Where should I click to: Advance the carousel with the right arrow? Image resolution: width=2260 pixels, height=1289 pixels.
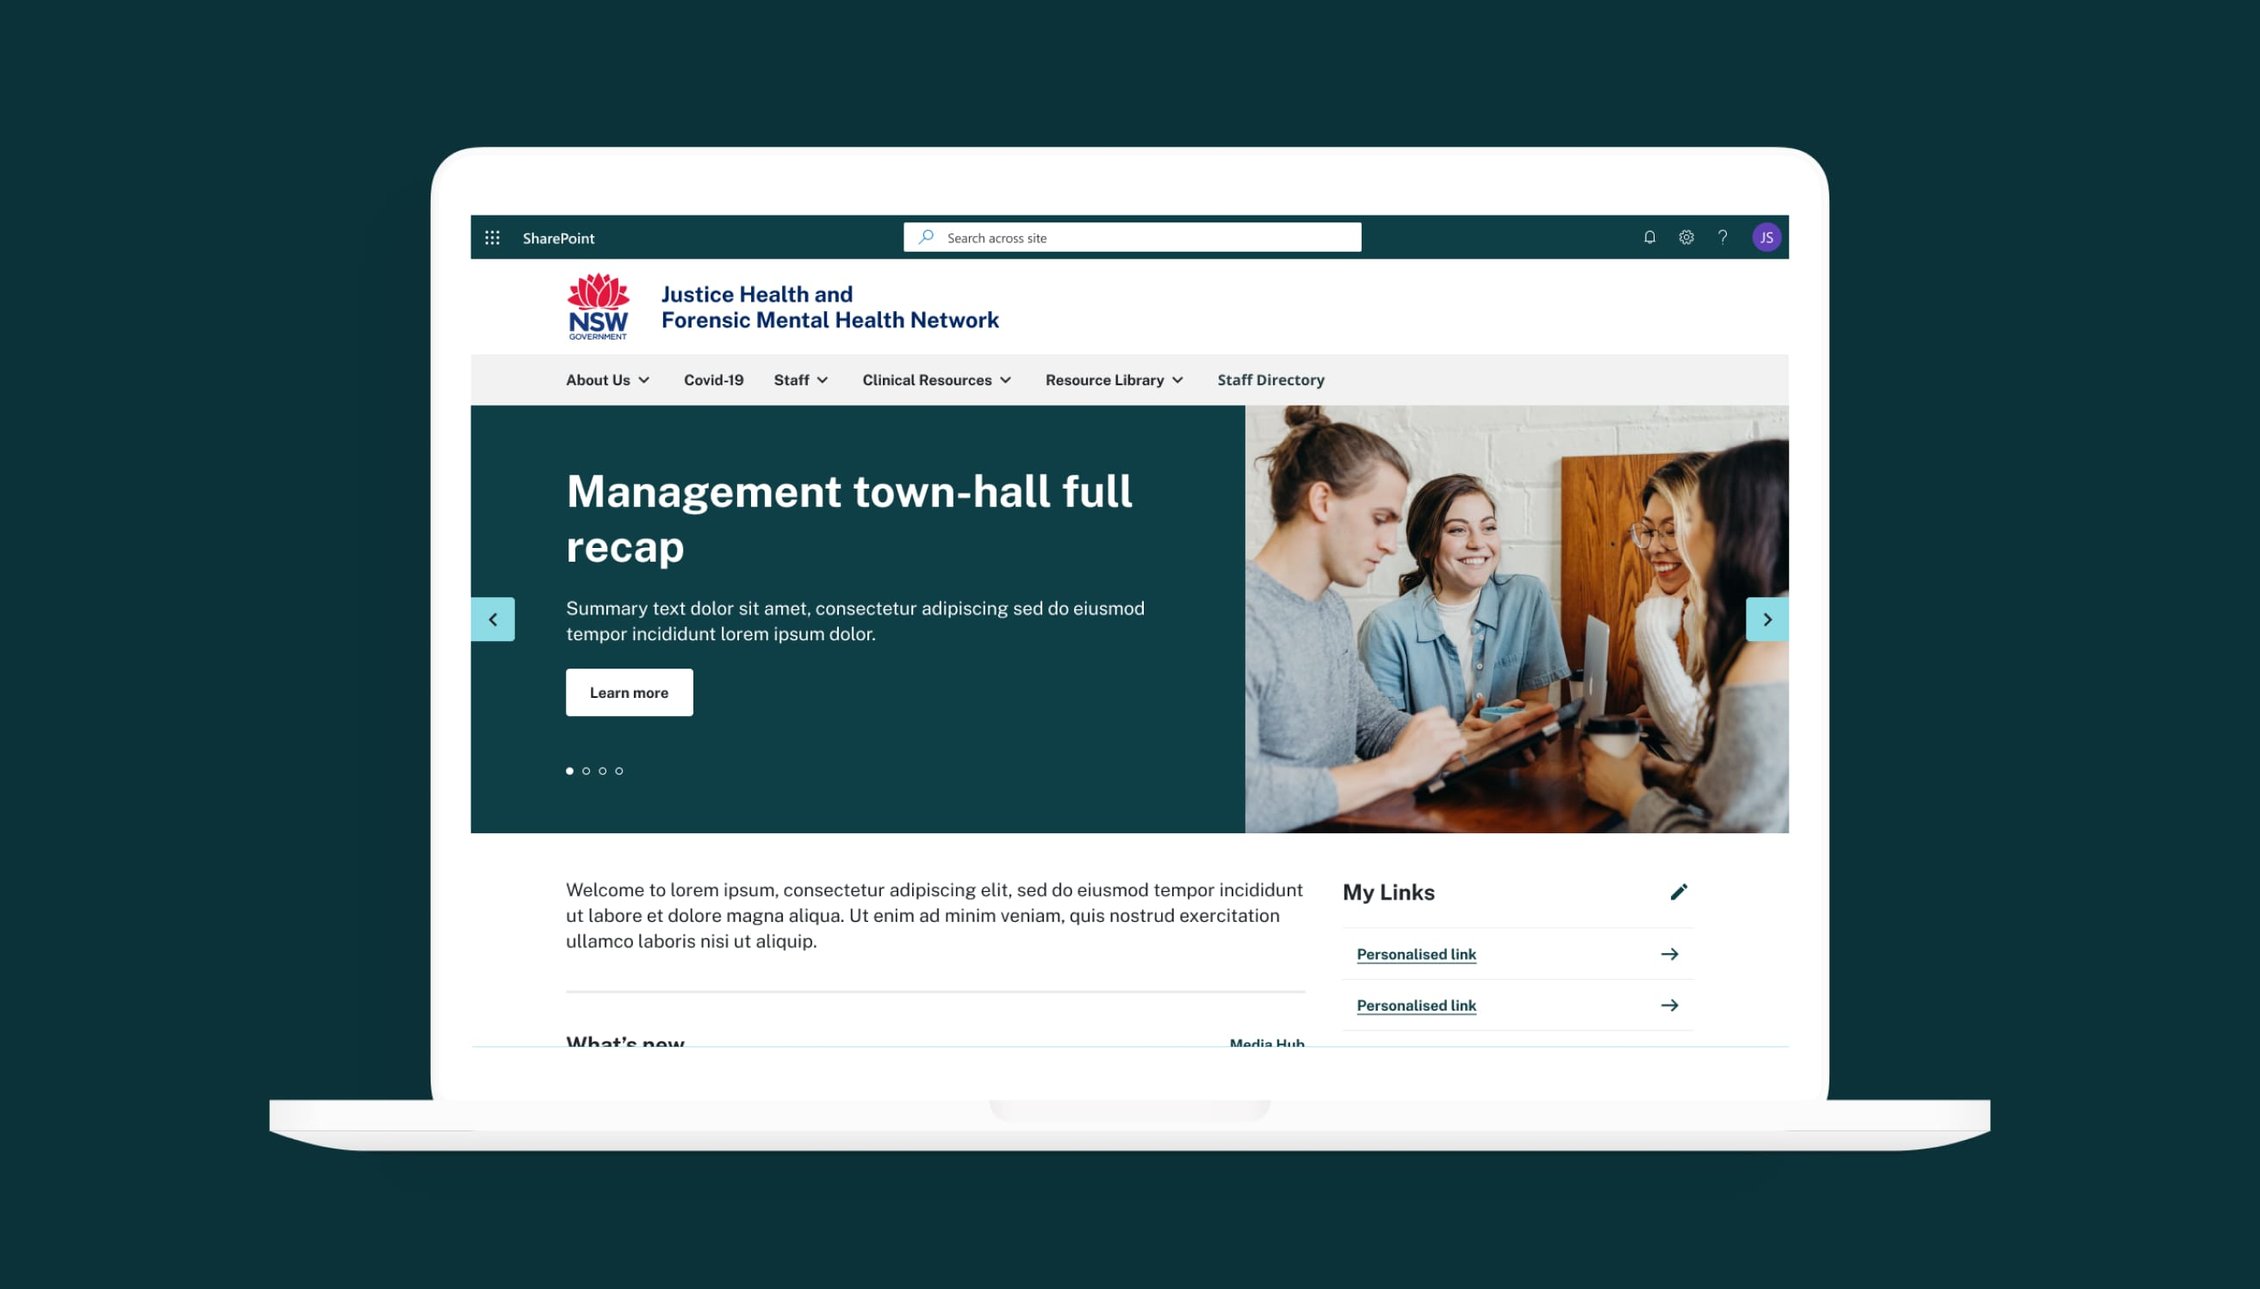1767,619
